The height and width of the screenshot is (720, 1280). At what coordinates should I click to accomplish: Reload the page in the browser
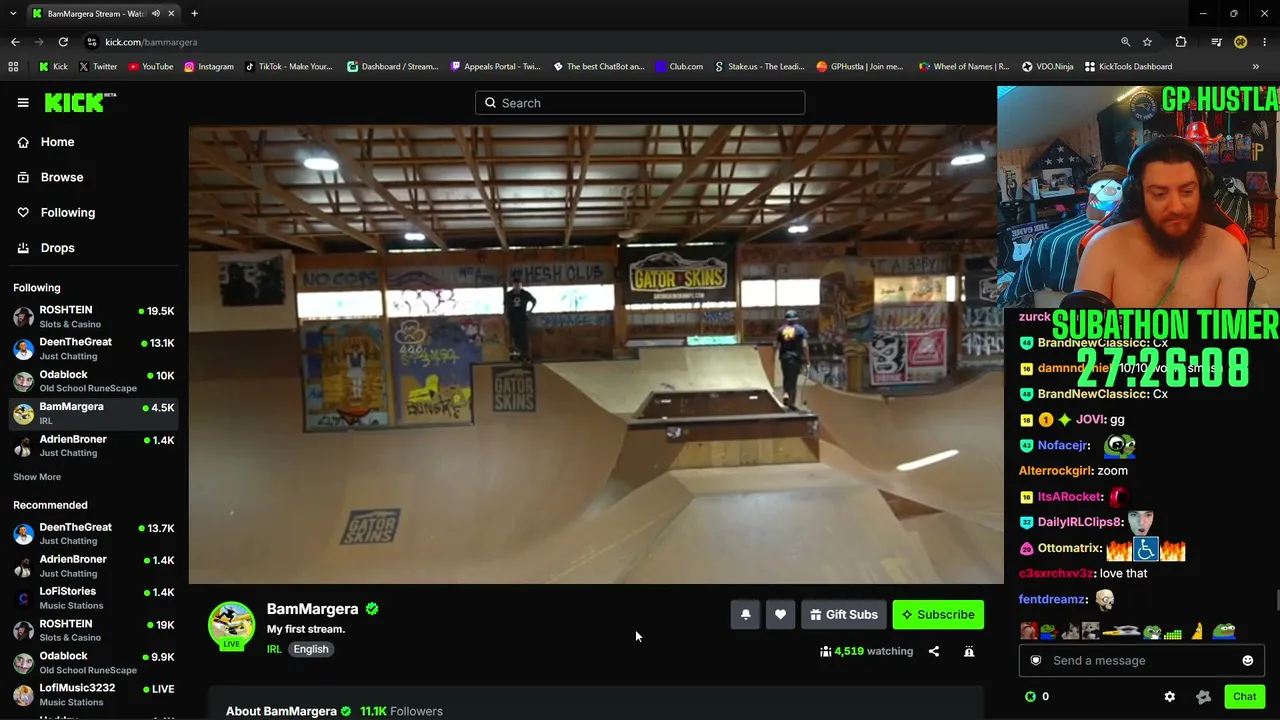tap(63, 42)
